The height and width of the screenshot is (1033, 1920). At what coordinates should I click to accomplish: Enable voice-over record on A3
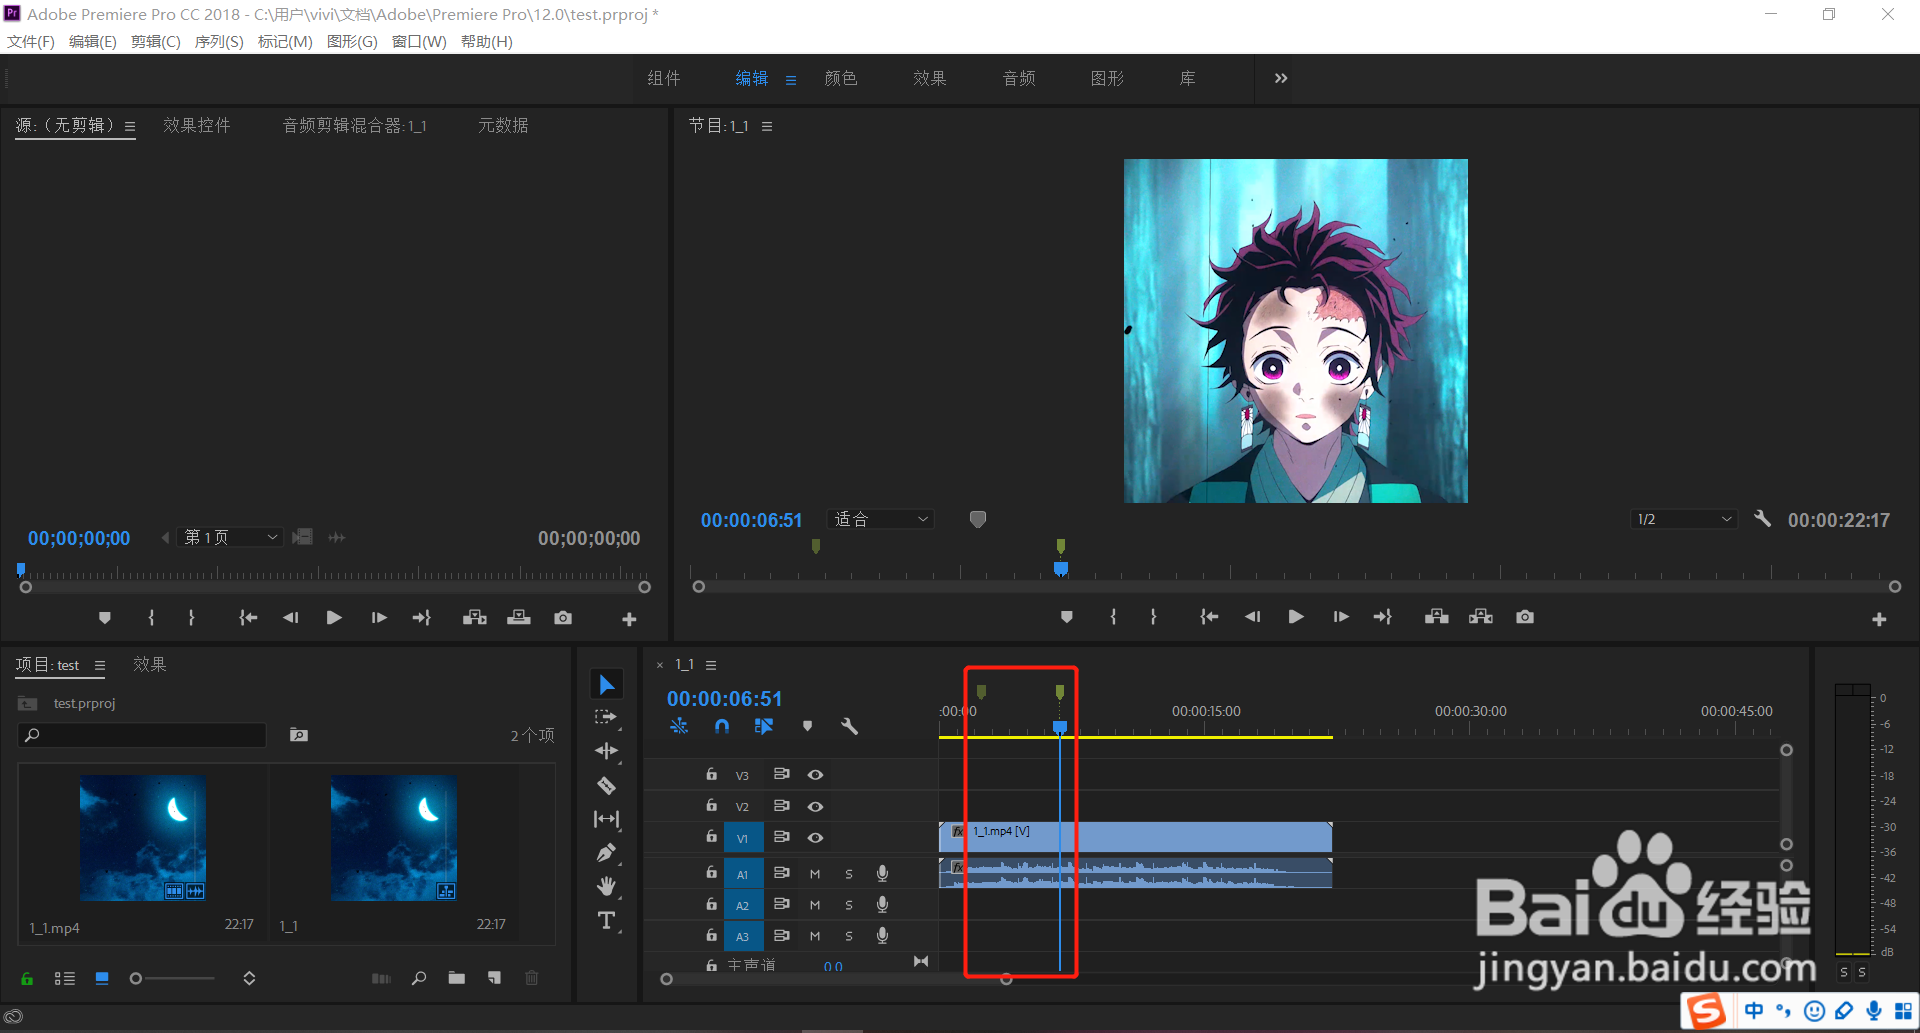[x=882, y=936]
